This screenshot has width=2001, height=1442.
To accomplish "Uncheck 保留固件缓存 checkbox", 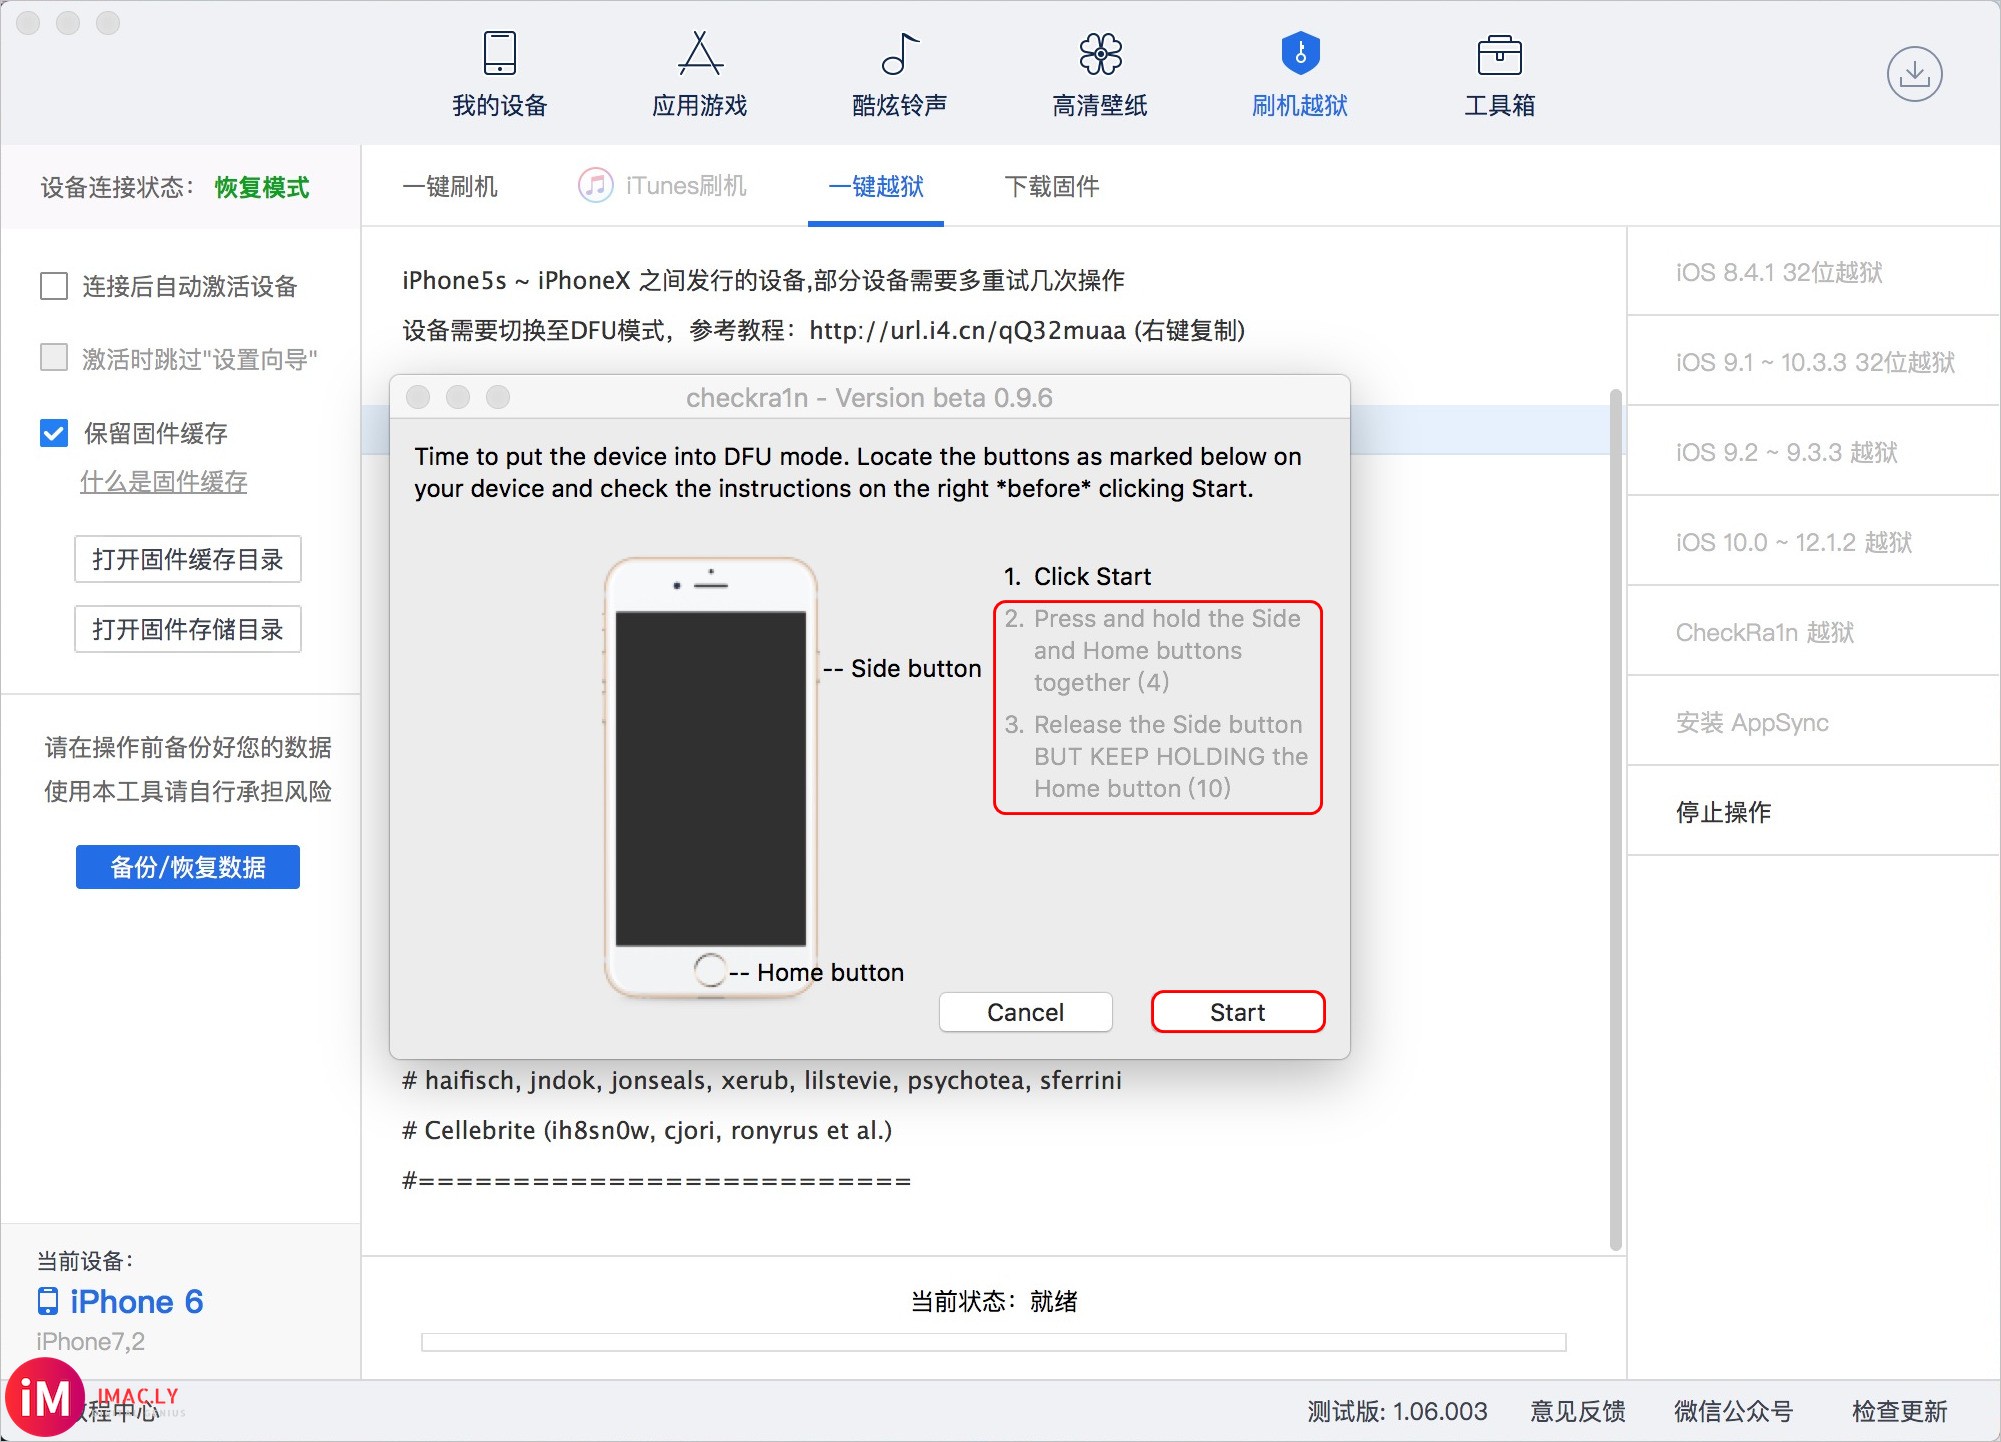I will [53, 433].
